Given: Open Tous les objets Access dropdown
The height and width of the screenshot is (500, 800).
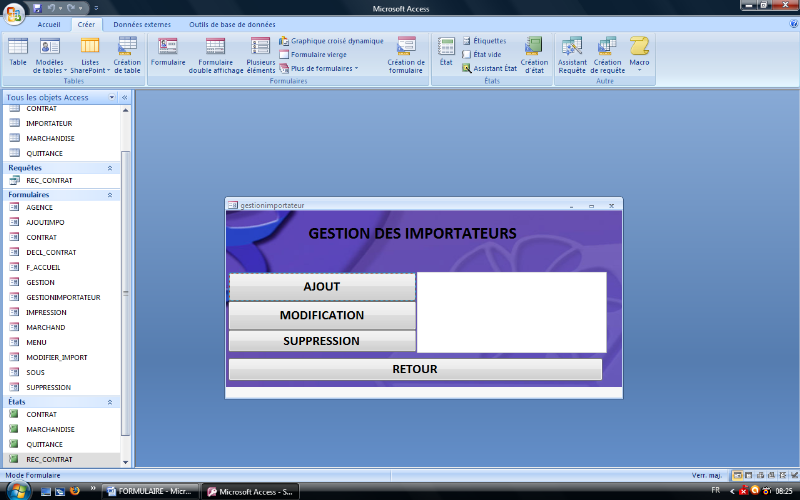Looking at the screenshot, I should [x=111, y=98].
